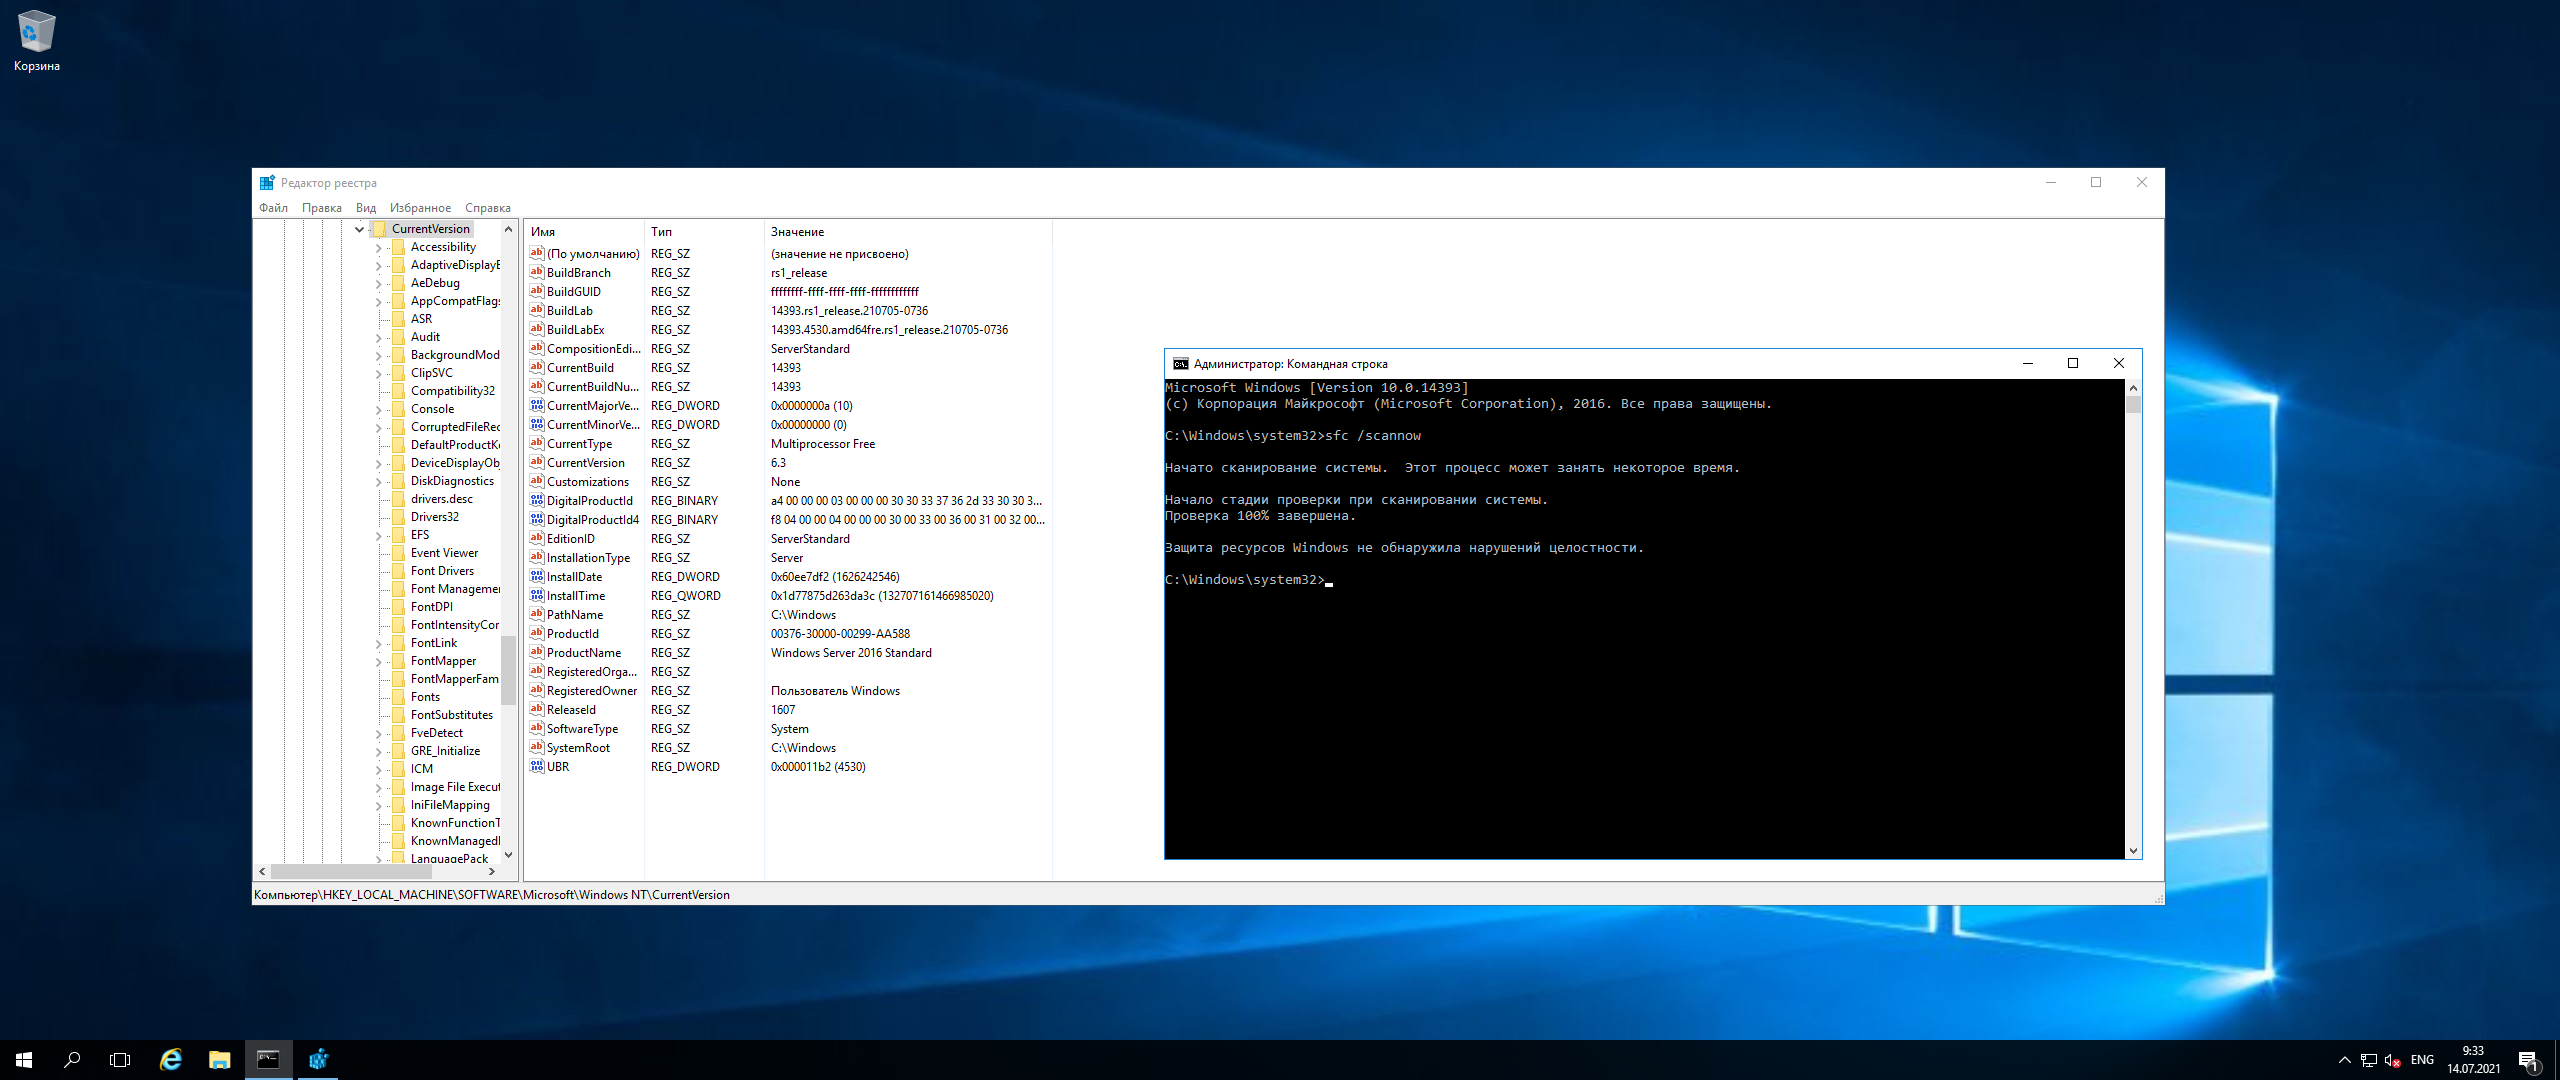Select the CurrentMajorVersionNumber DWORD icon
Image resolution: width=2560 pixels, height=1080 pixels.
click(x=537, y=405)
